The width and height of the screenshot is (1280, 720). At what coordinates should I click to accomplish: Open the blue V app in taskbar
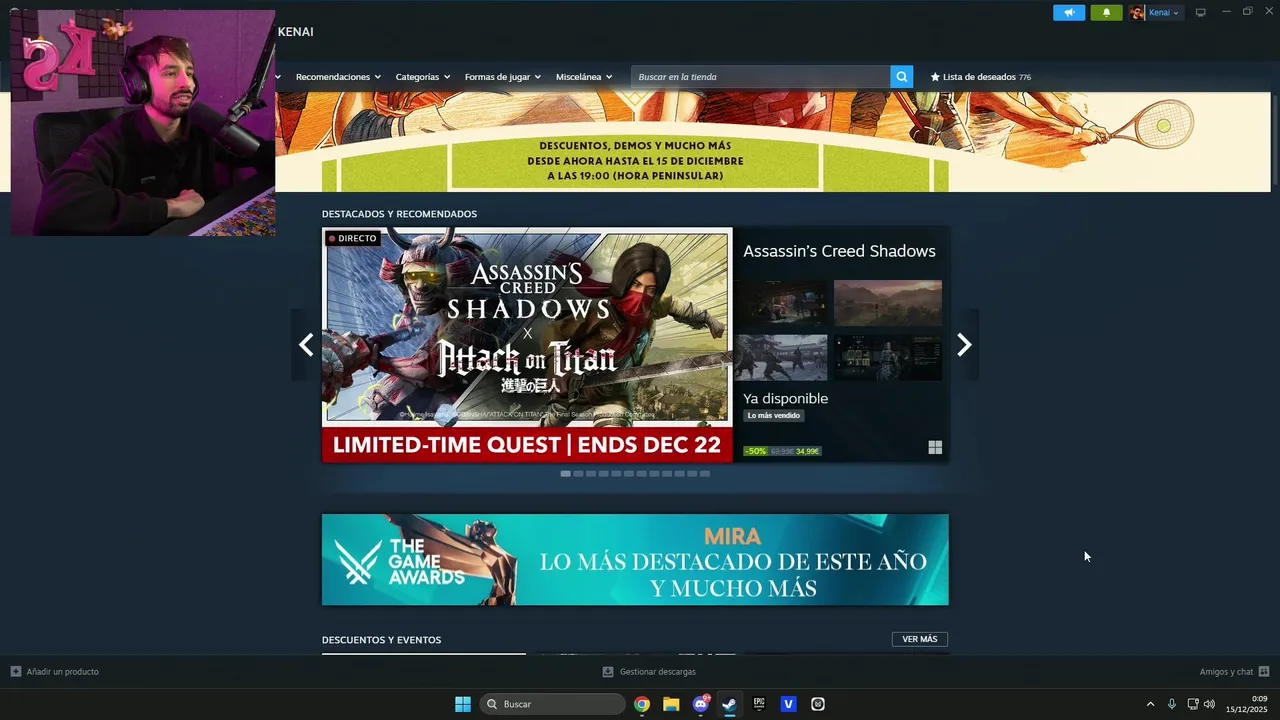click(x=788, y=704)
